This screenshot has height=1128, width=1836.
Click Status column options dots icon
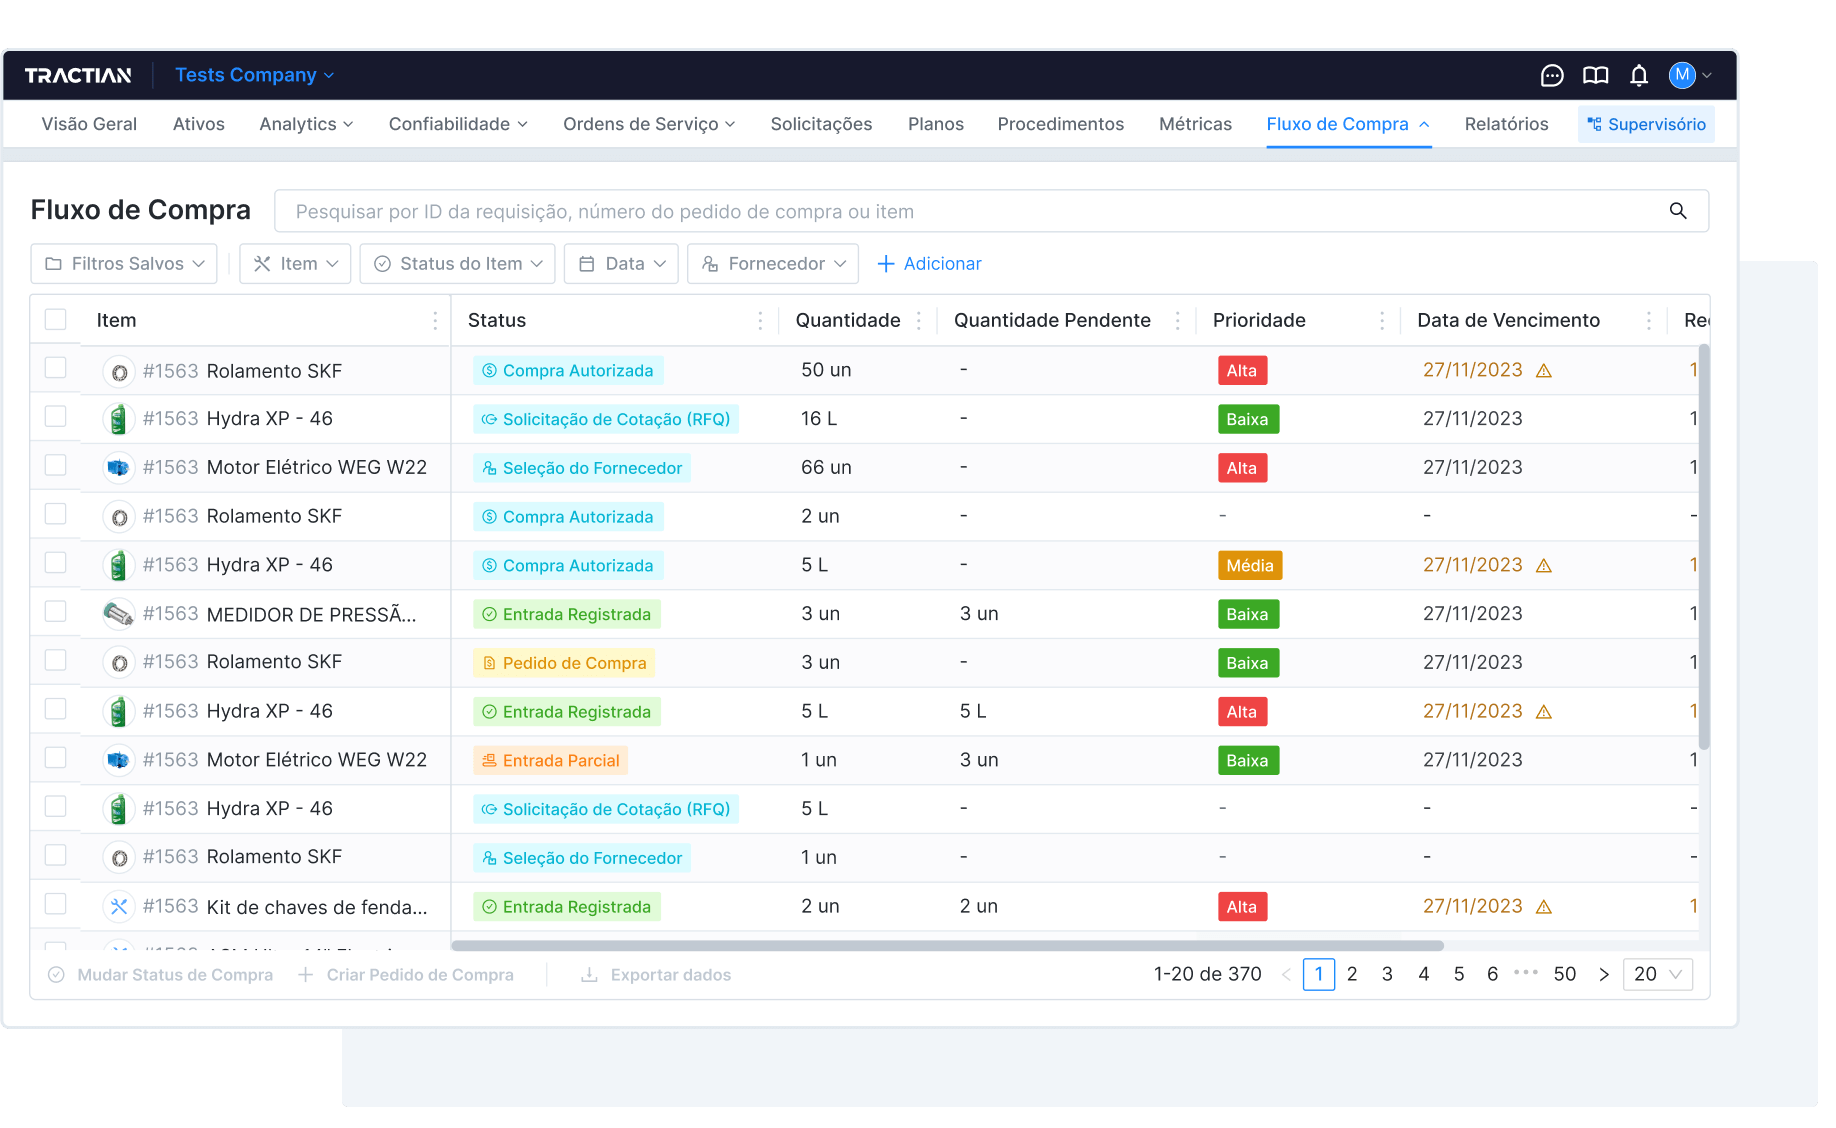click(x=760, y=321)
